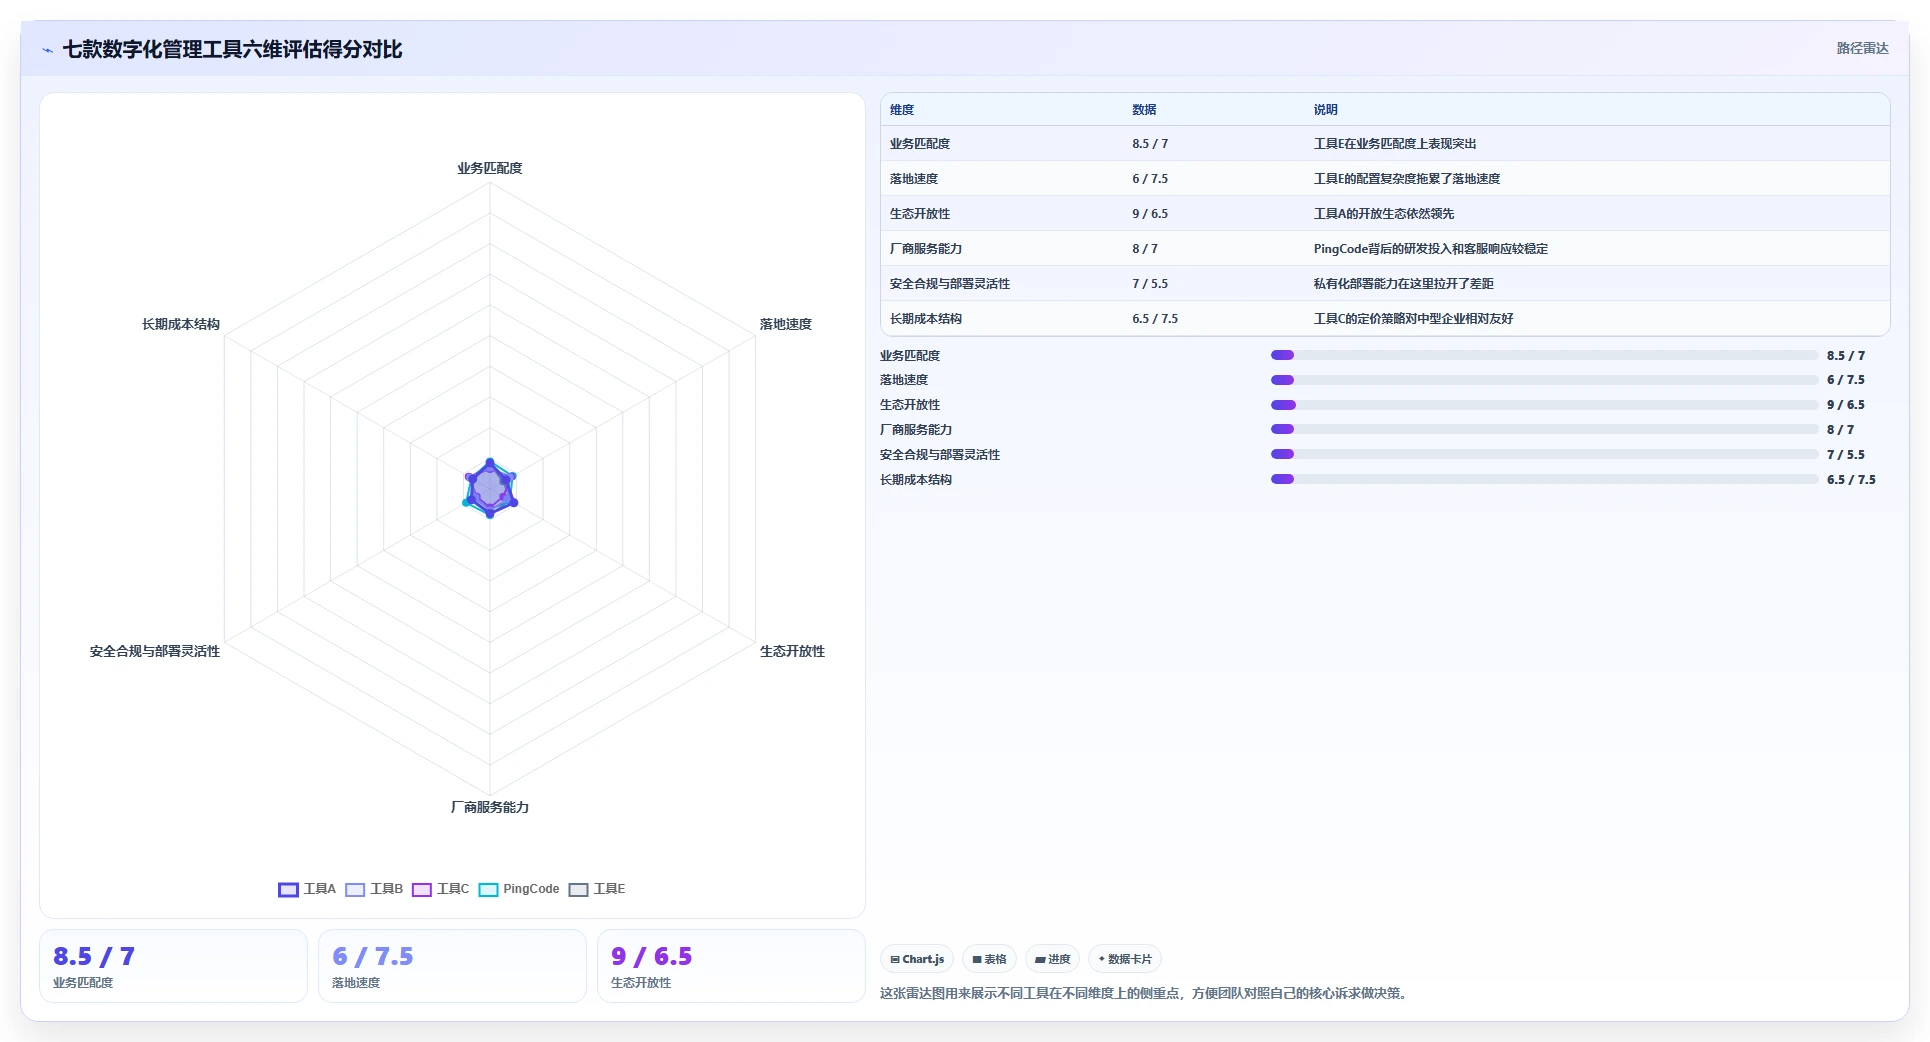Click the 维度 column header
This screenshot has height=1042, width=1930.
902,110
